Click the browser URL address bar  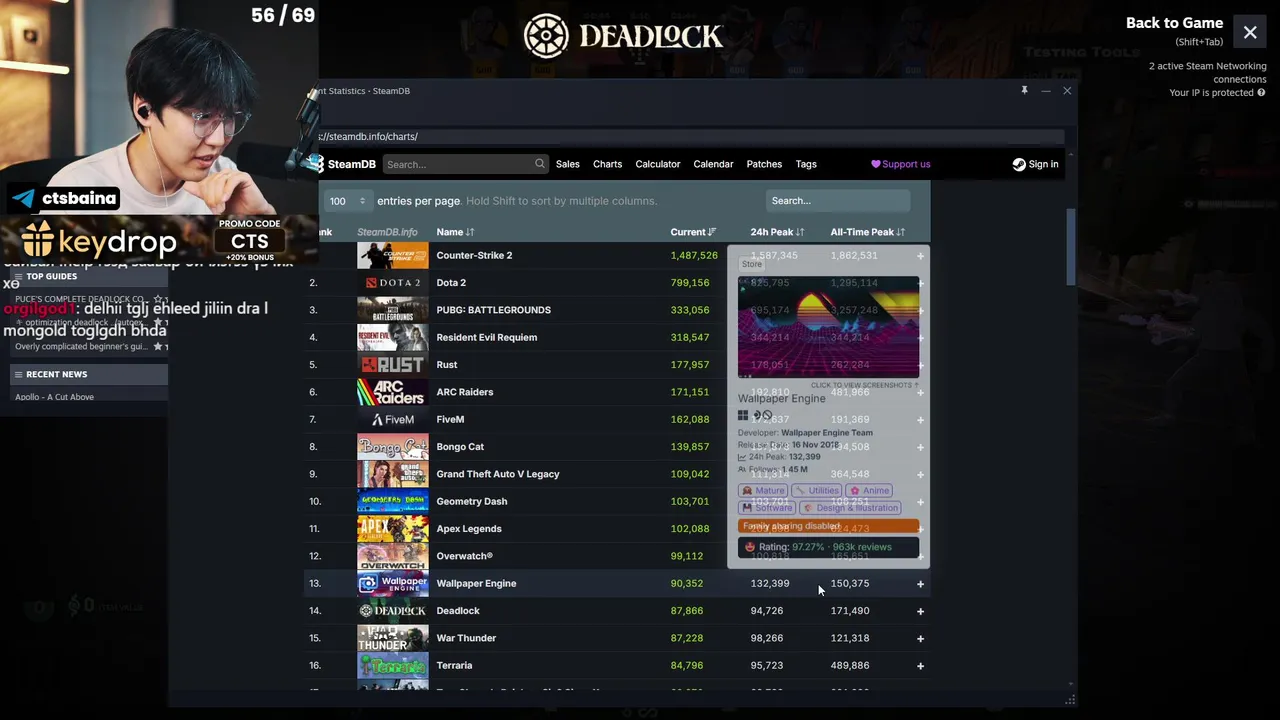click(x=690, y=137)
